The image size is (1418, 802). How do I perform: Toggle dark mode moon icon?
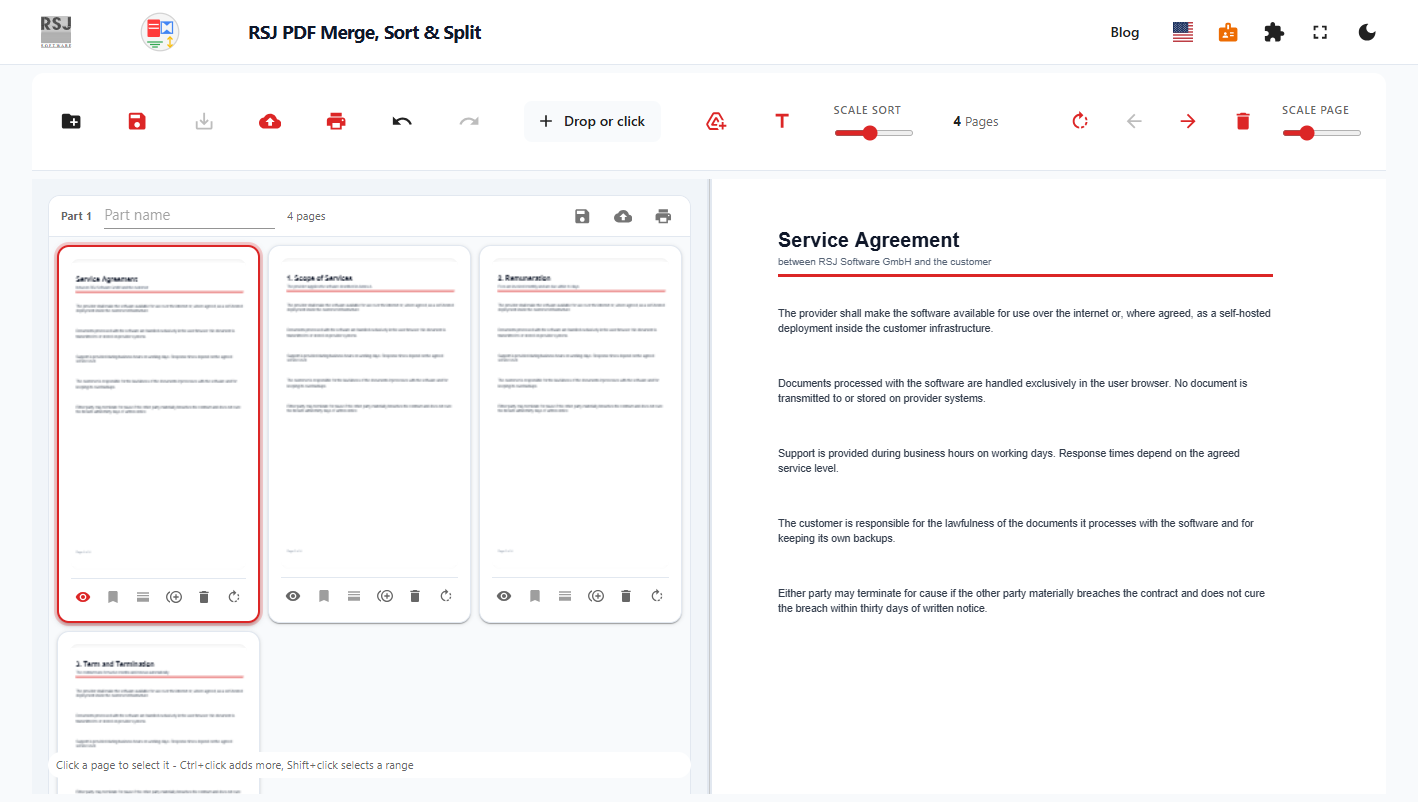(x=1367, y=32)
